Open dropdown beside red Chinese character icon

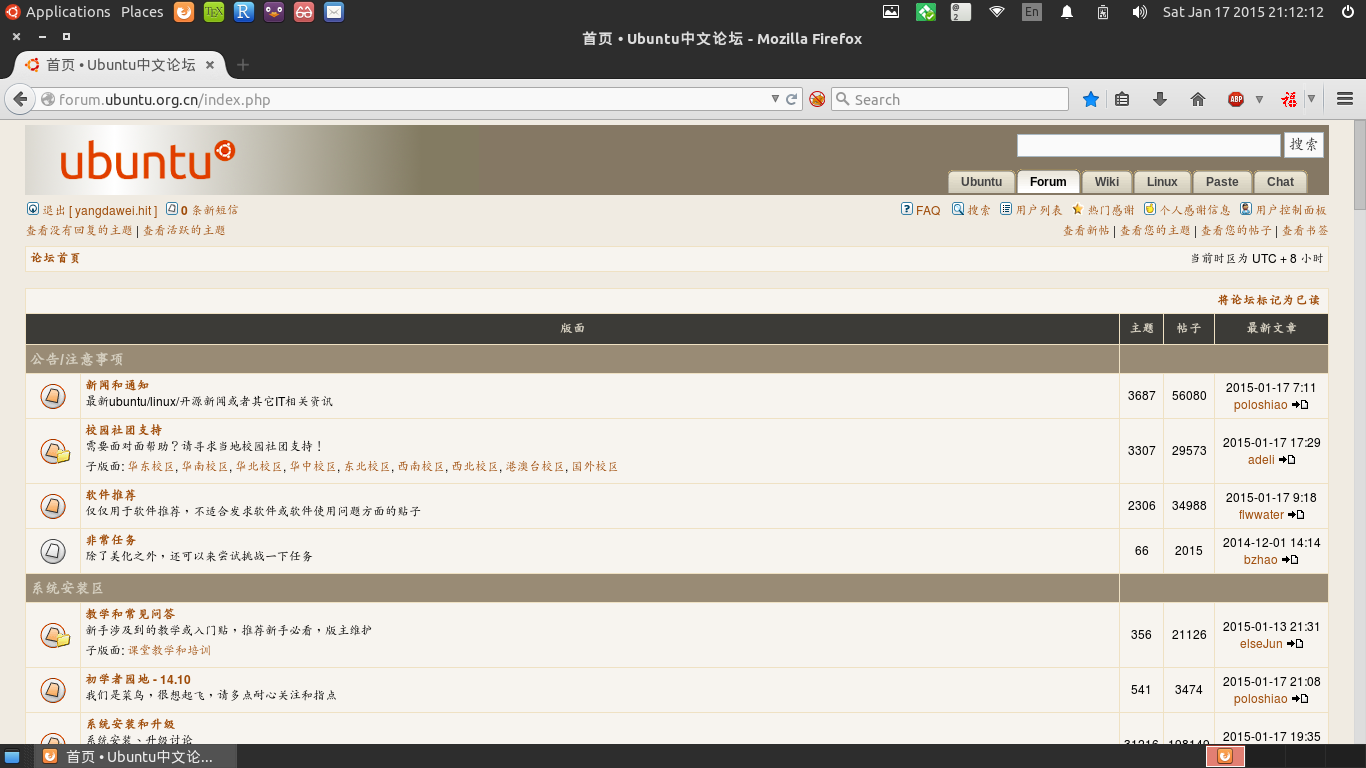click(1311, 99)
